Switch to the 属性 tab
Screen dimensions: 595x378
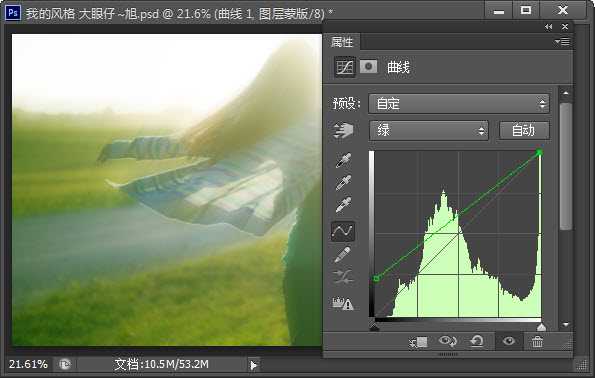click(342, 42)
